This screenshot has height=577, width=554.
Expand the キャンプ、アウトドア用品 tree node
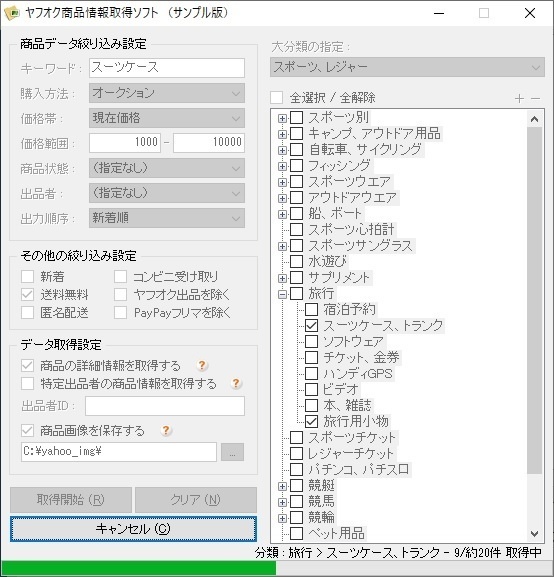[x=282, y=134]
